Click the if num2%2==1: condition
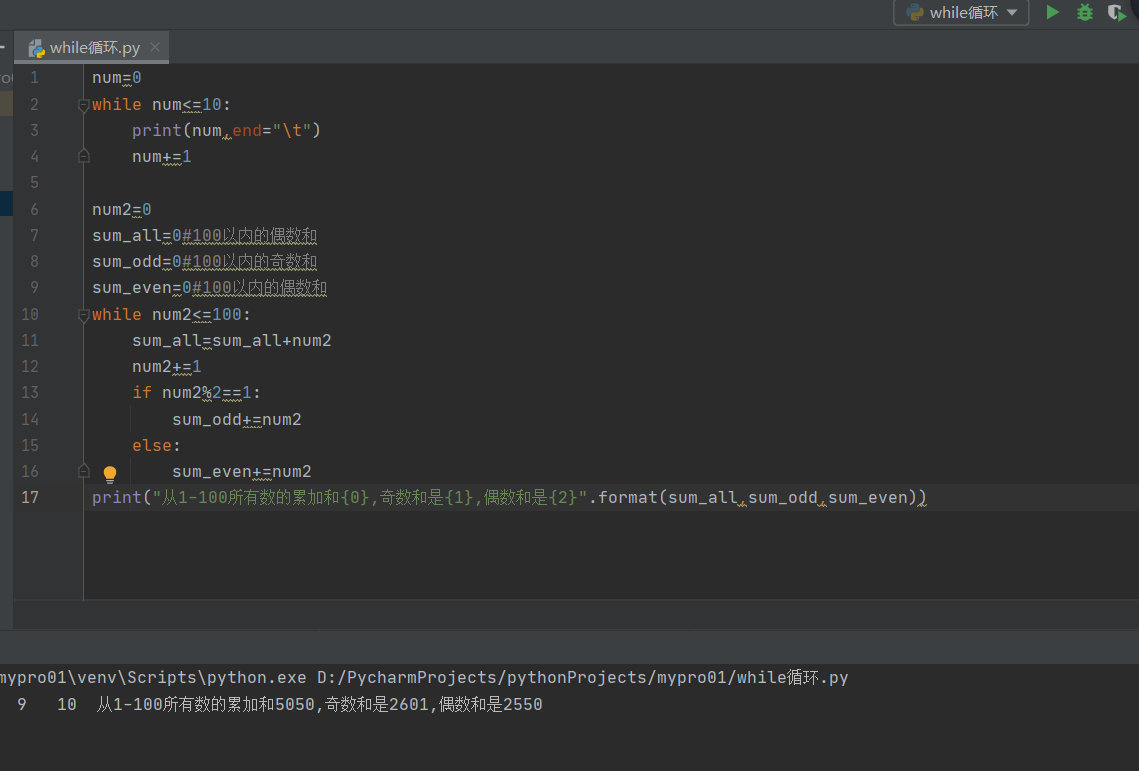This screenshot has height=771, width=1139. click(196, 393)
